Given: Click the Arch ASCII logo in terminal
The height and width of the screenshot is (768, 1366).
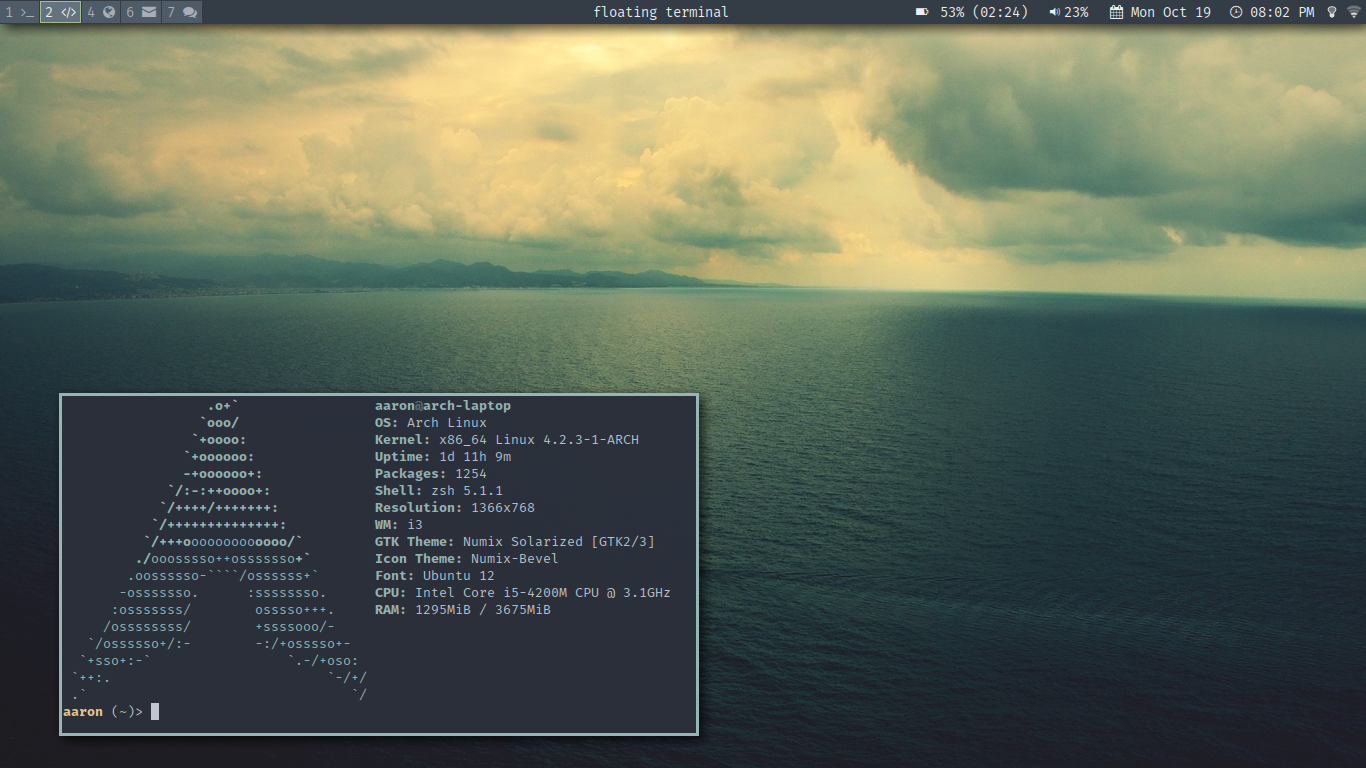Looking at the screenshot, I should [219, 550].
